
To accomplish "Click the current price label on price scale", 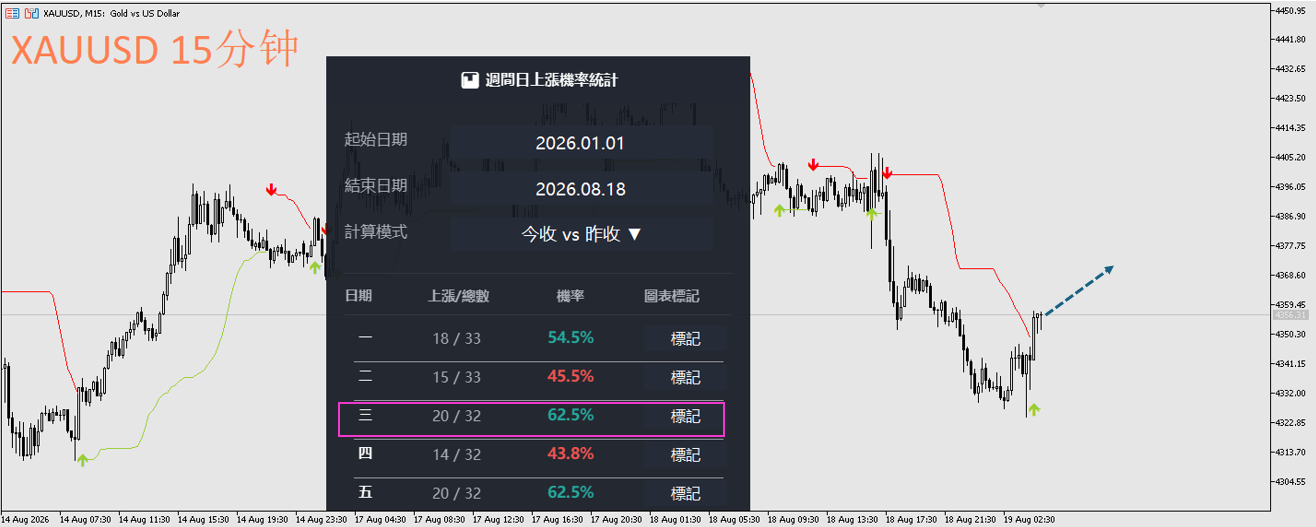I will (1287, 315).
